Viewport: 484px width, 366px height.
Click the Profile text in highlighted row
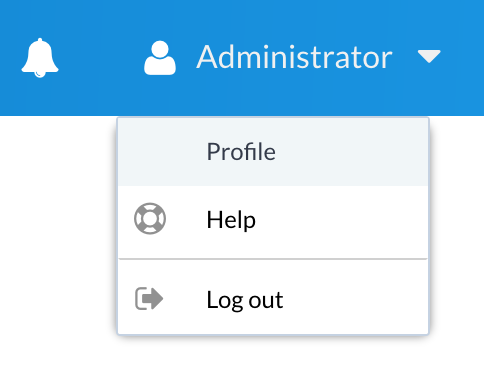241,152
